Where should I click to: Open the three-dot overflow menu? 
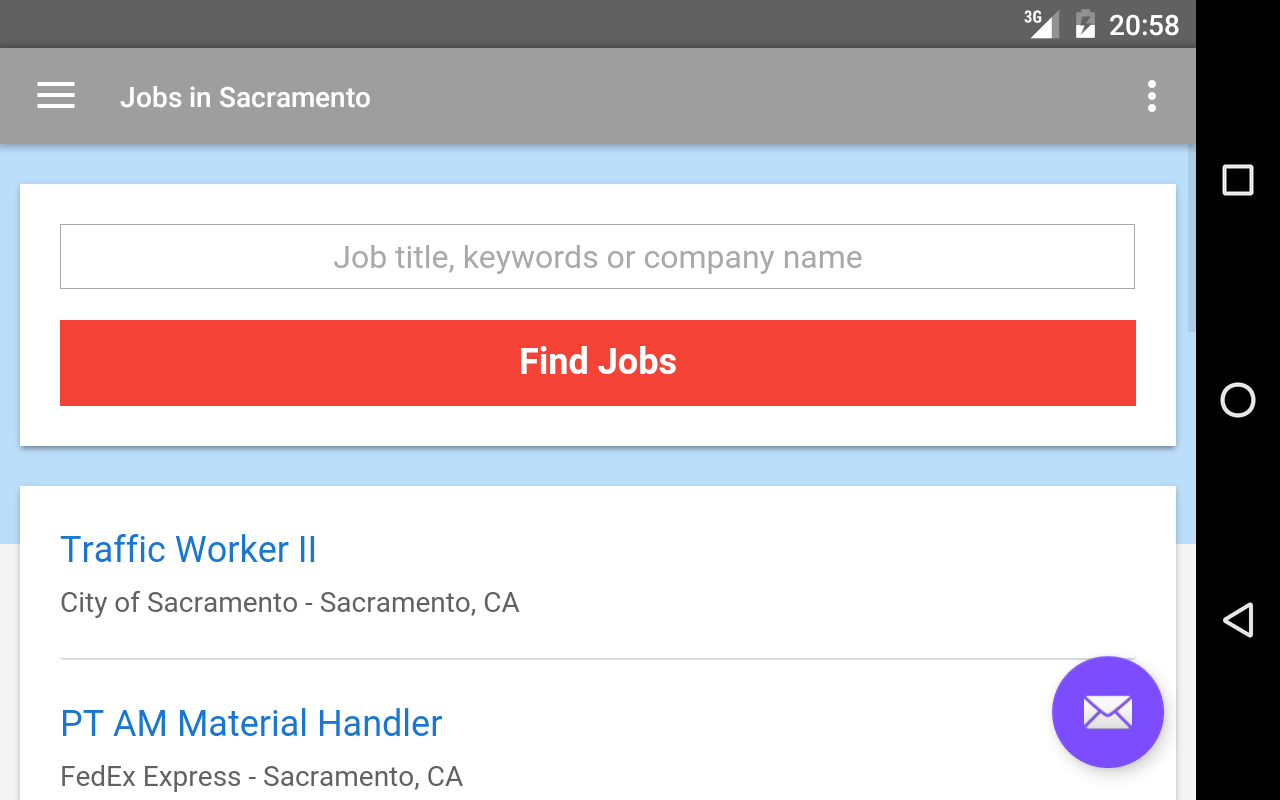tap(1152, 96)
